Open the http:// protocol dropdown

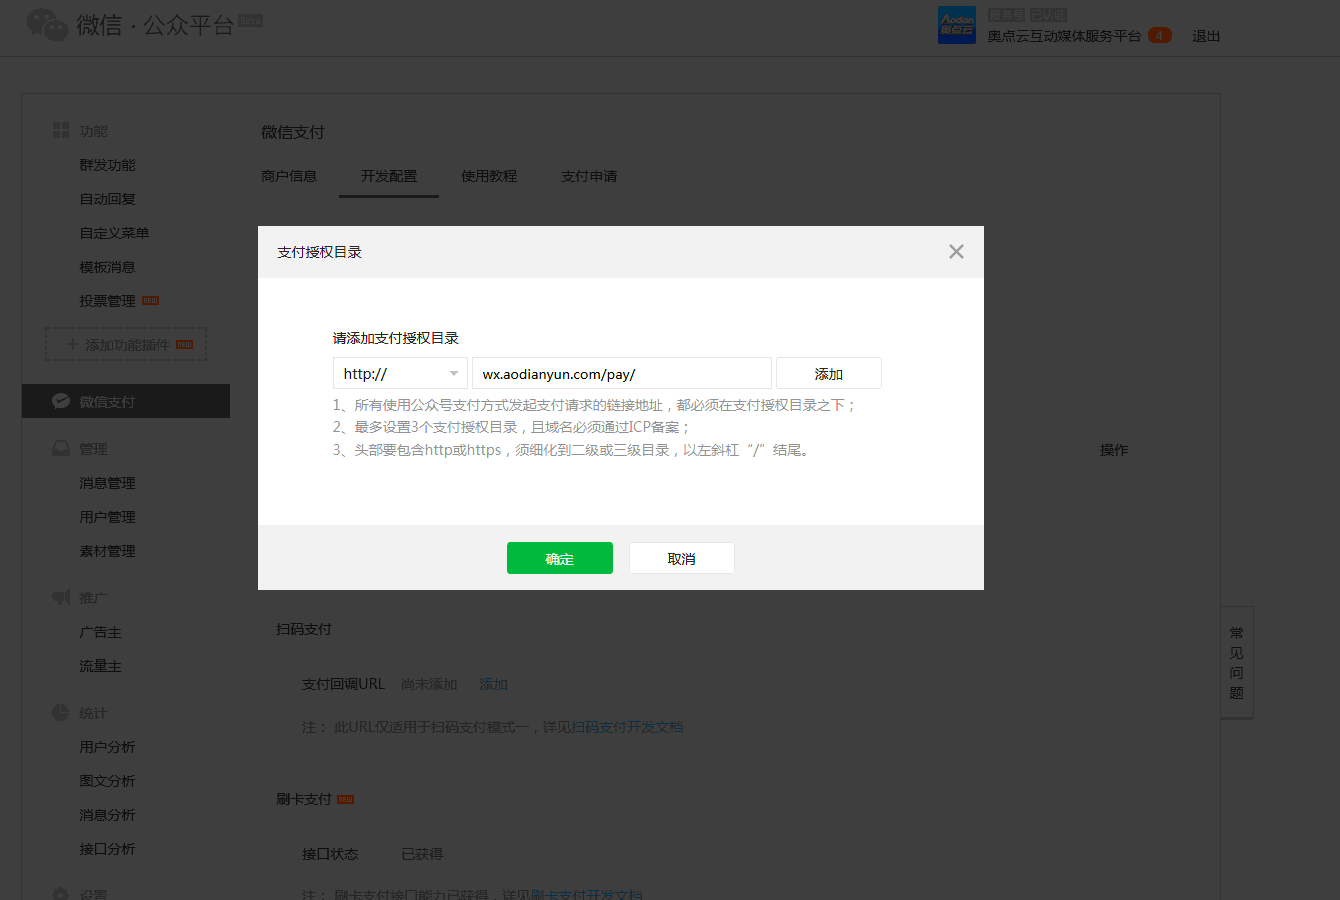pos(400,373)
